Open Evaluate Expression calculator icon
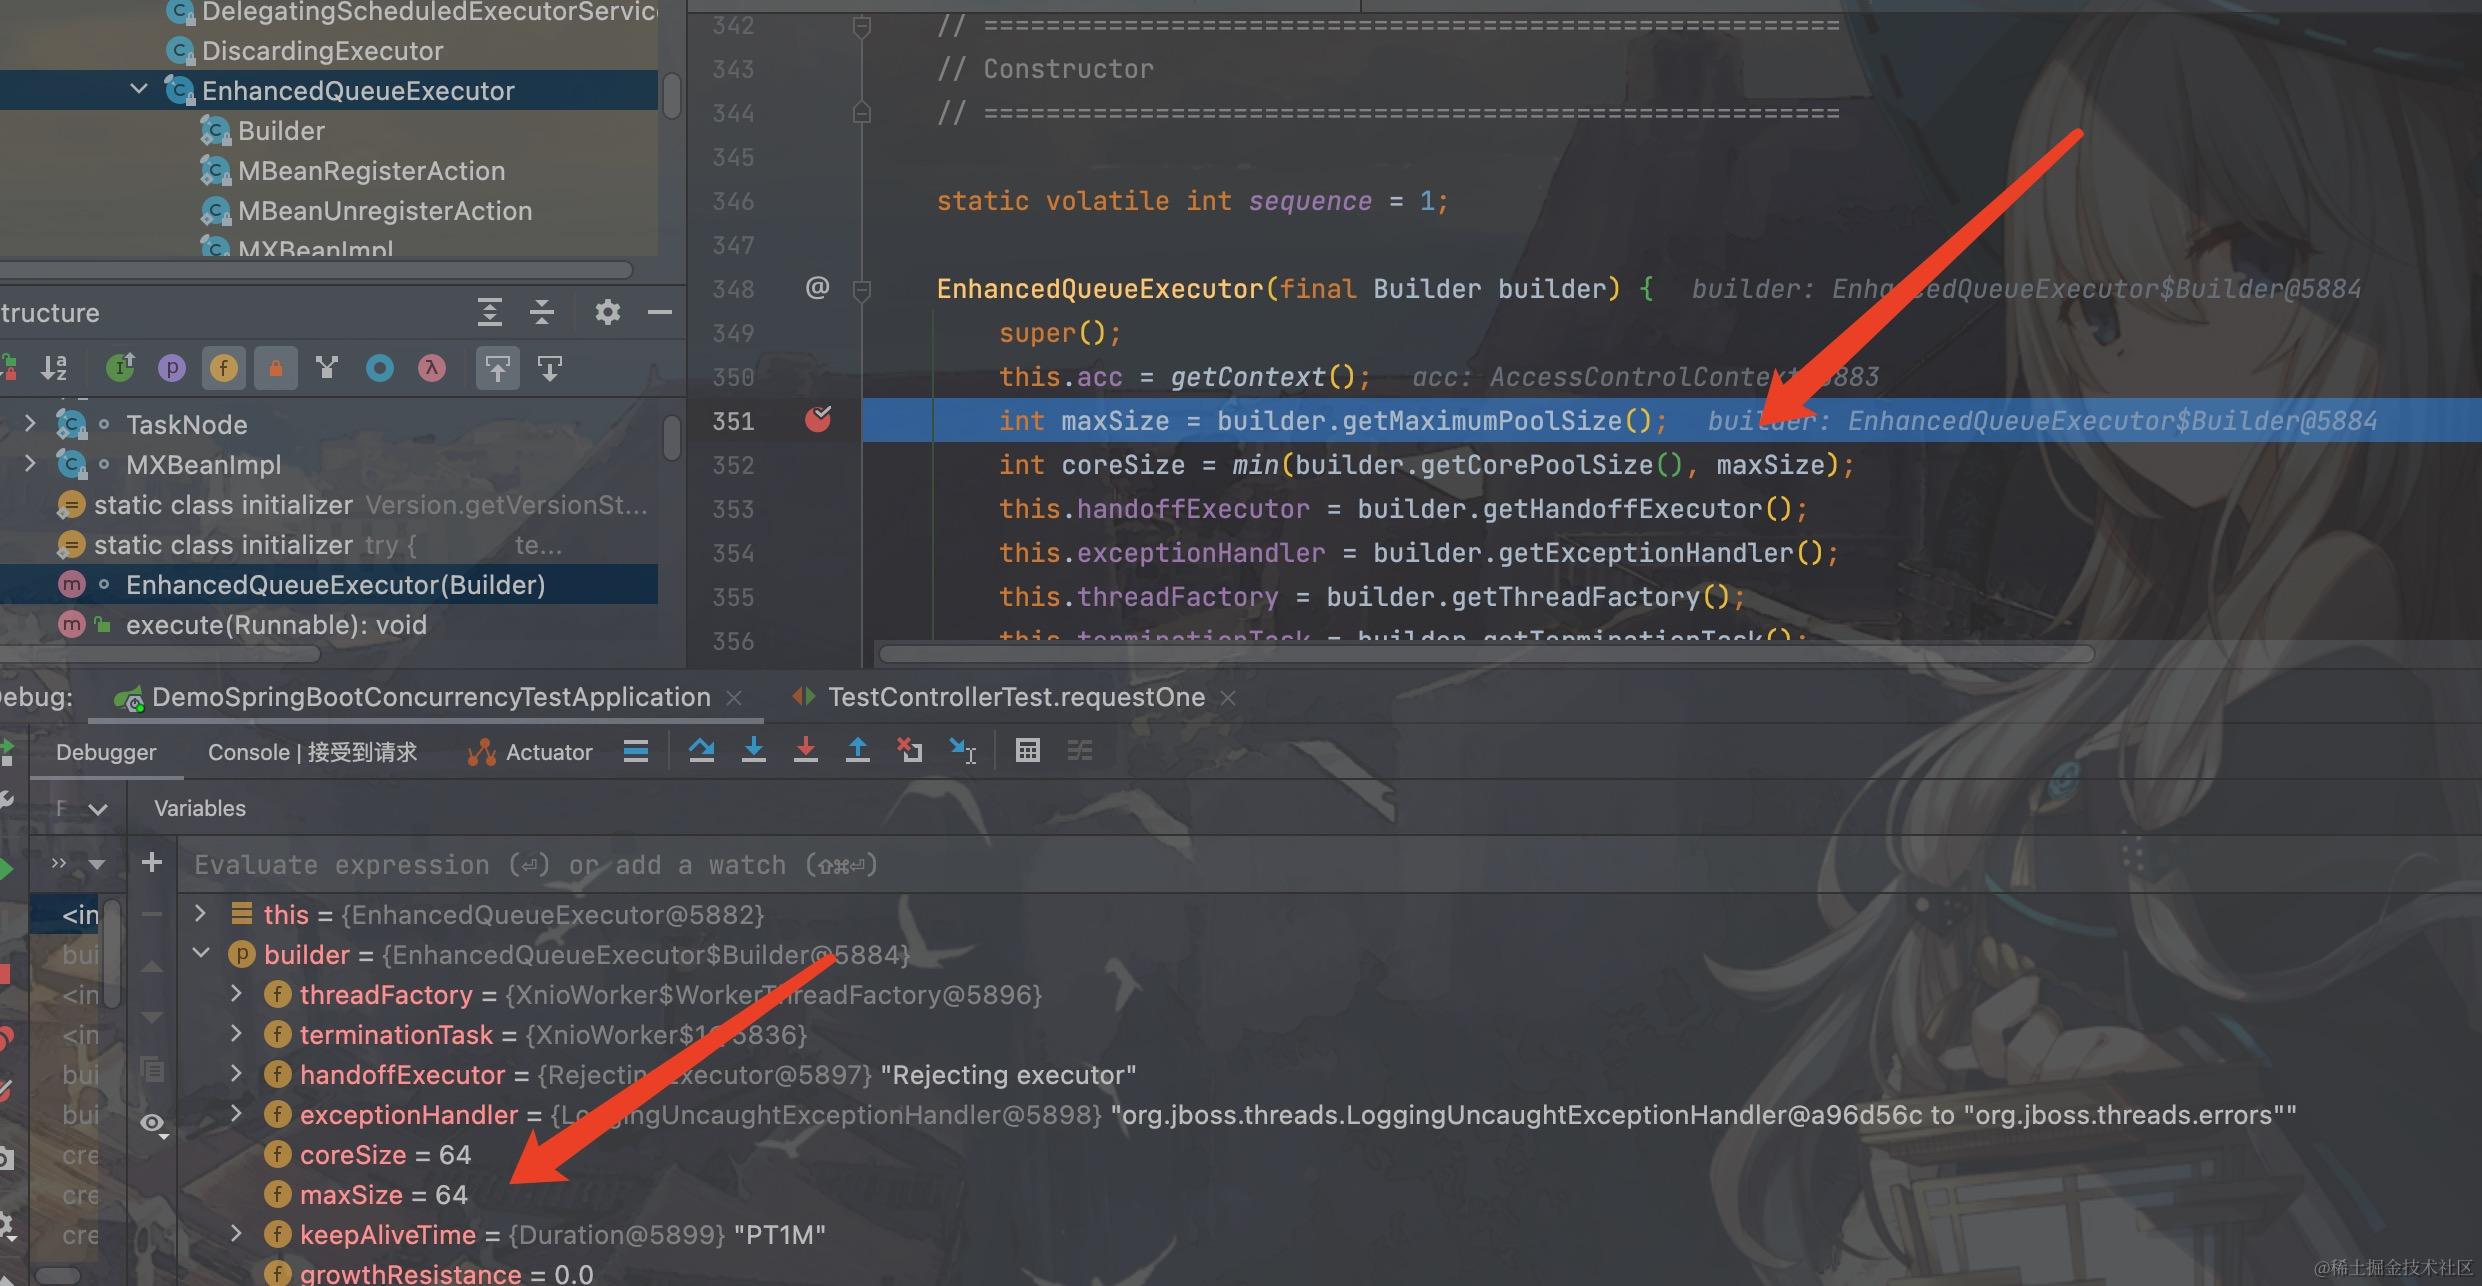2482x1286 pixels. tap(1028, 750)
